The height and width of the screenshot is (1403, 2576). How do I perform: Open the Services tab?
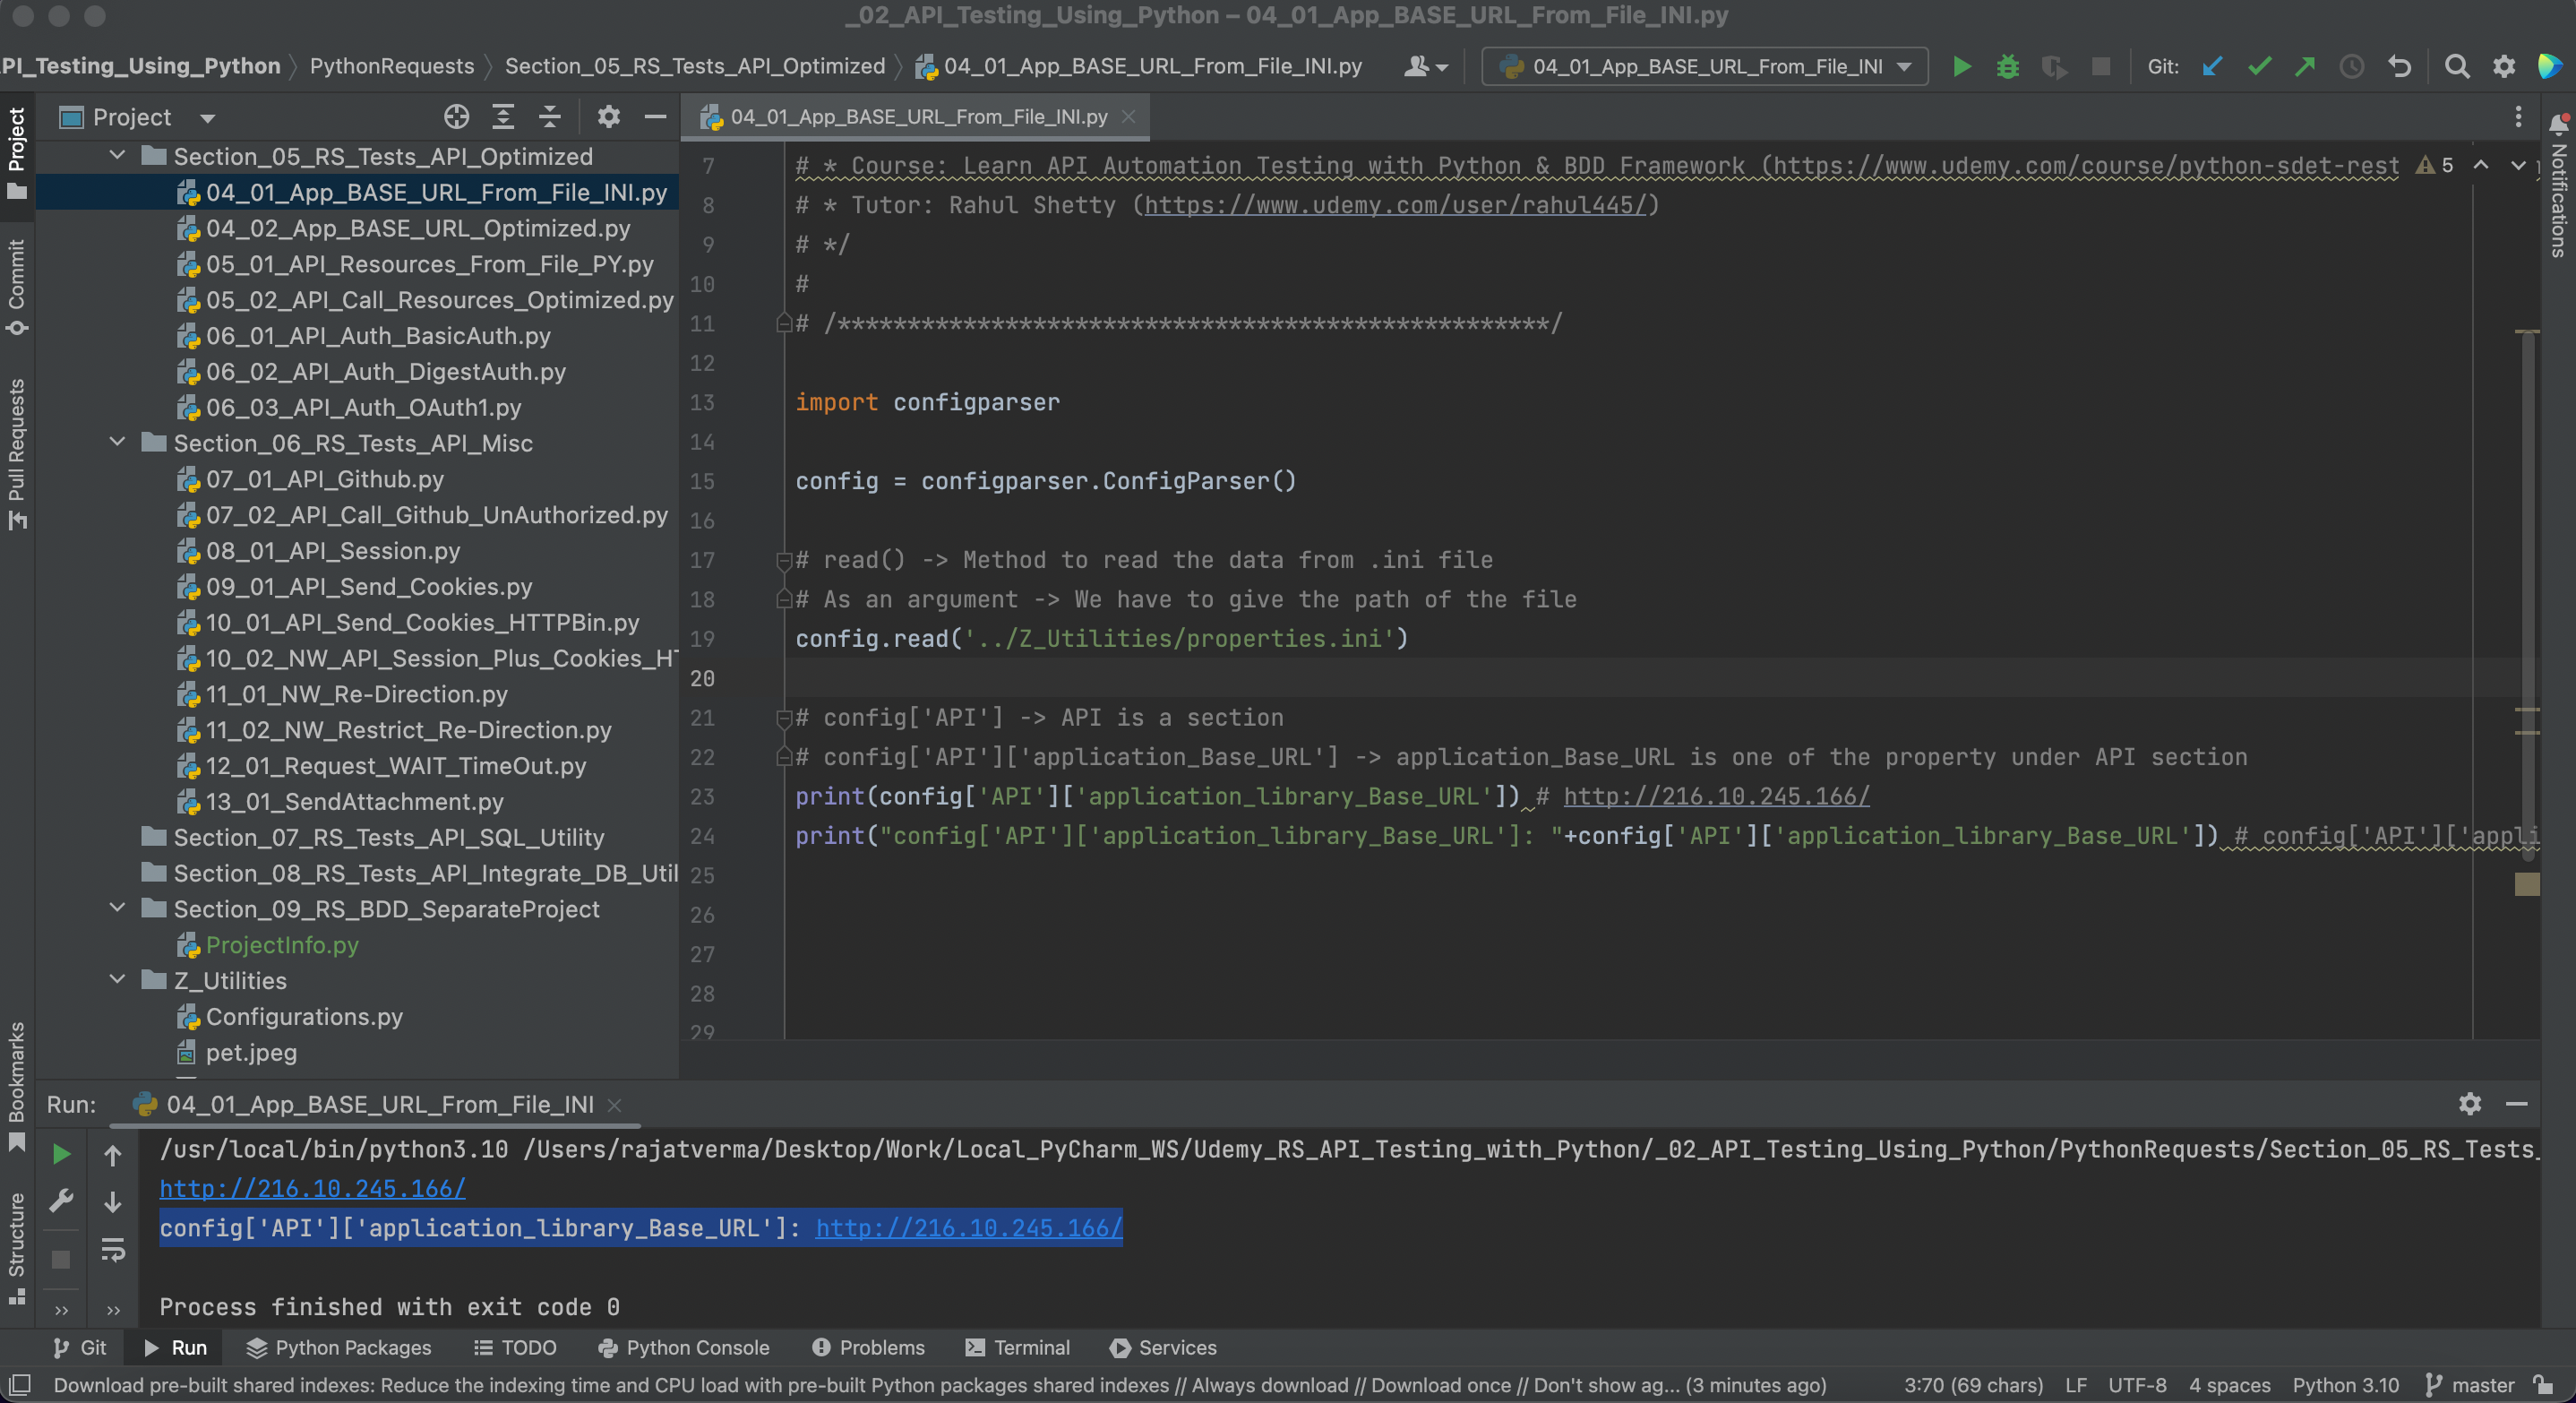1163,1347
